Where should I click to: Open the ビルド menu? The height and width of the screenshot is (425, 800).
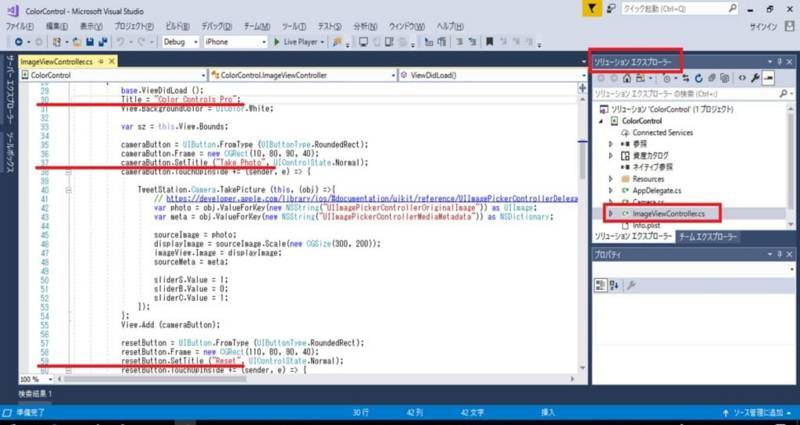pyautogui.click(x=177, y=27)
